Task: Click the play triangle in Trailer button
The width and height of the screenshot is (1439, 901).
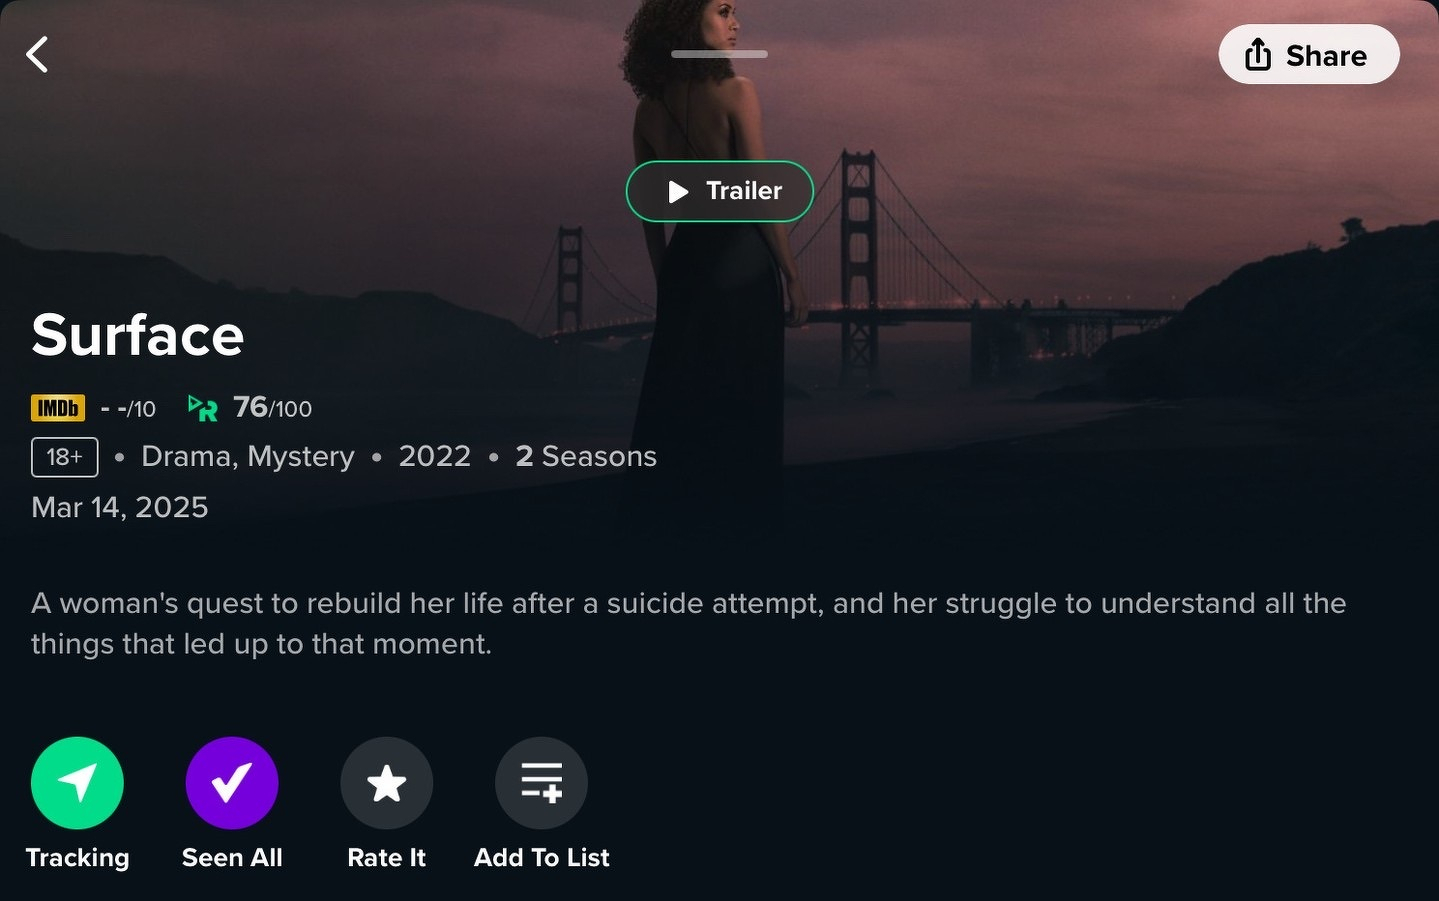Action: (678, 191)
